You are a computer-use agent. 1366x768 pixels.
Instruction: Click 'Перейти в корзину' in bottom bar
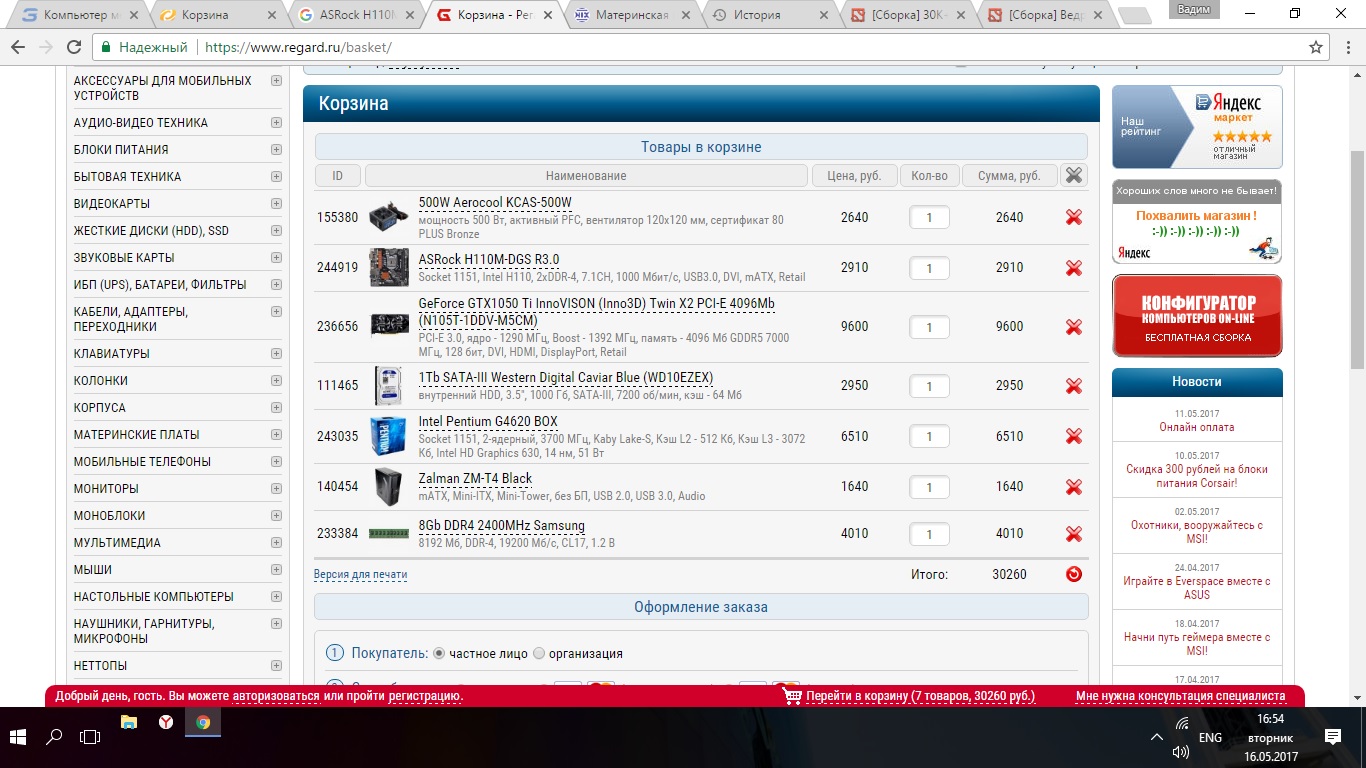[920, 696]
